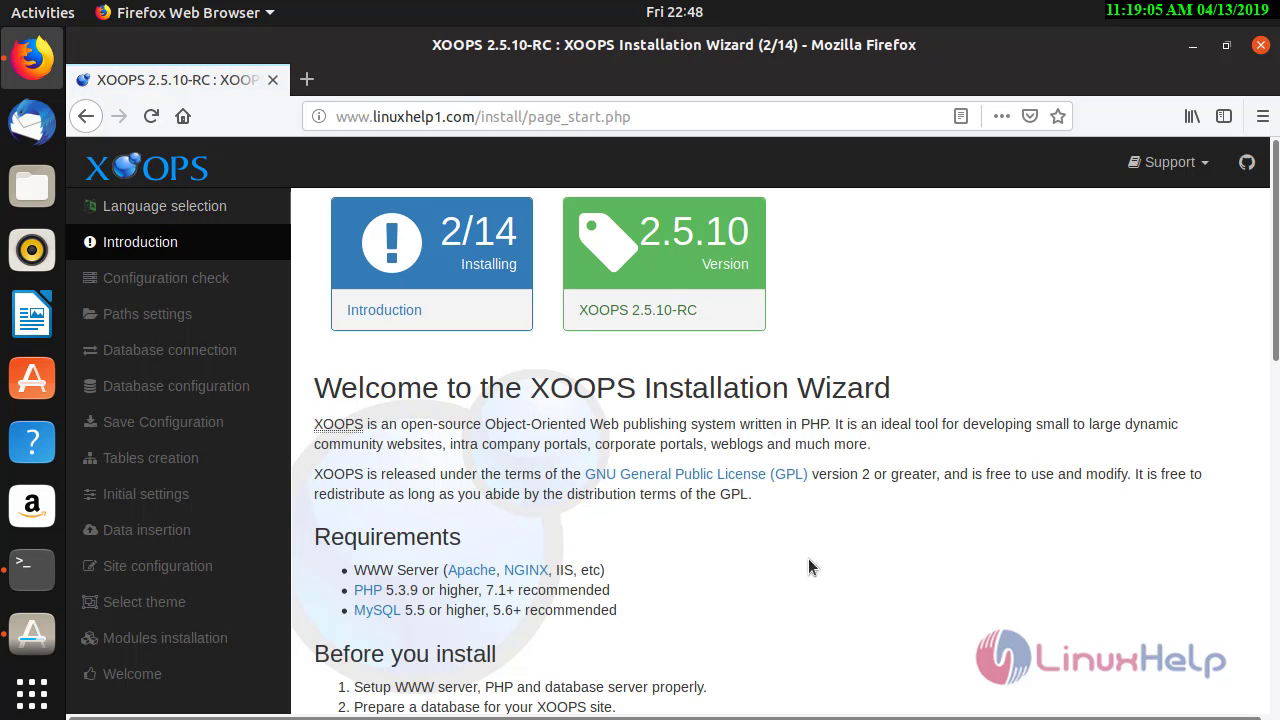This screenshot has height=720, width=1280.
Task: Click the page vertical scrollbar
Action: [1275, 250]
